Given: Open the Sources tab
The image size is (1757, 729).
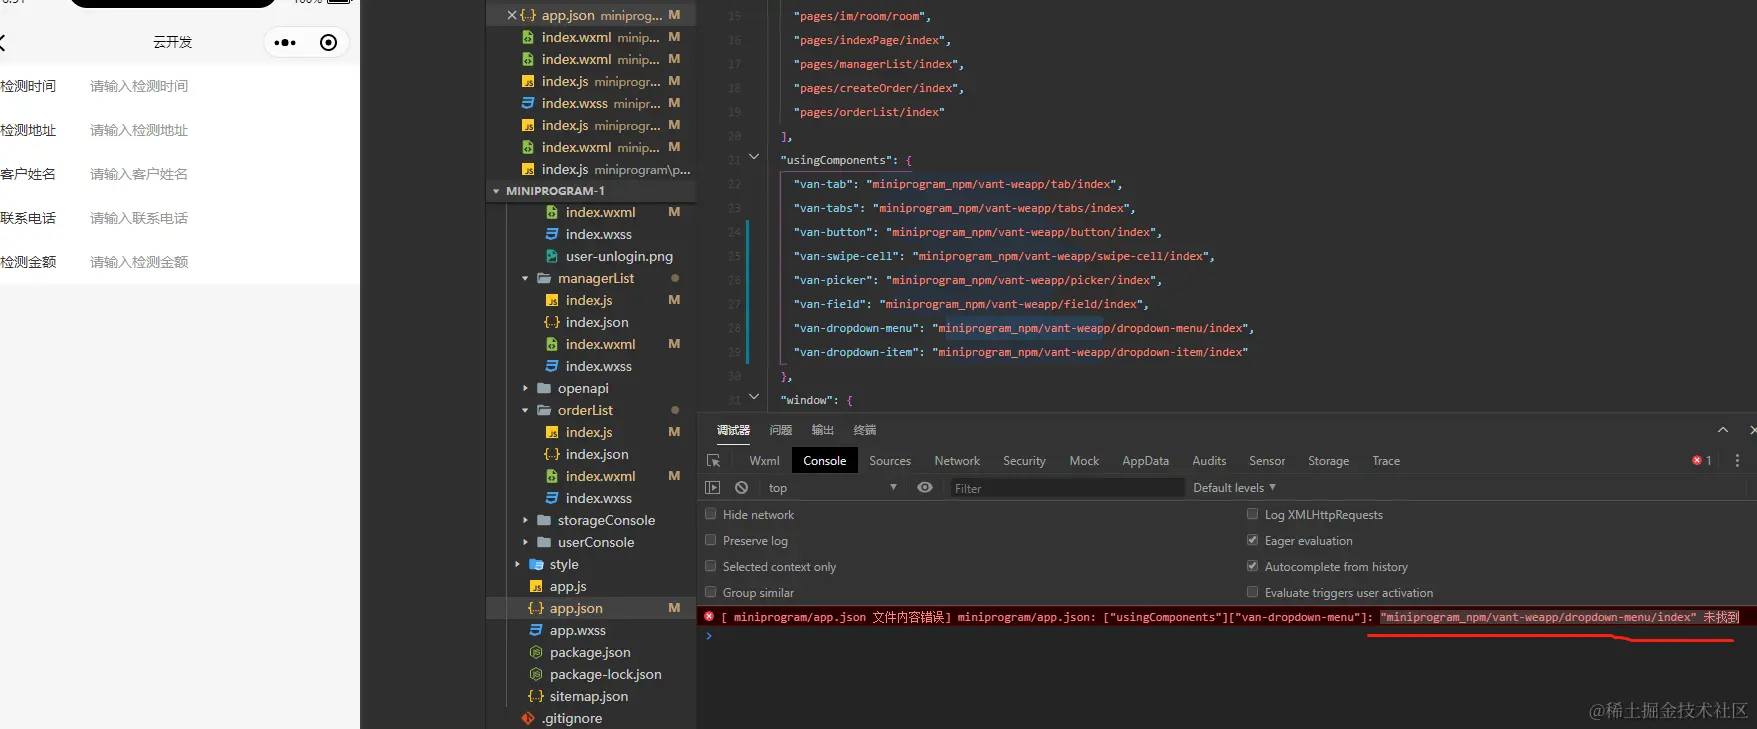Looking at the screenshot, I should coord(889,461).
